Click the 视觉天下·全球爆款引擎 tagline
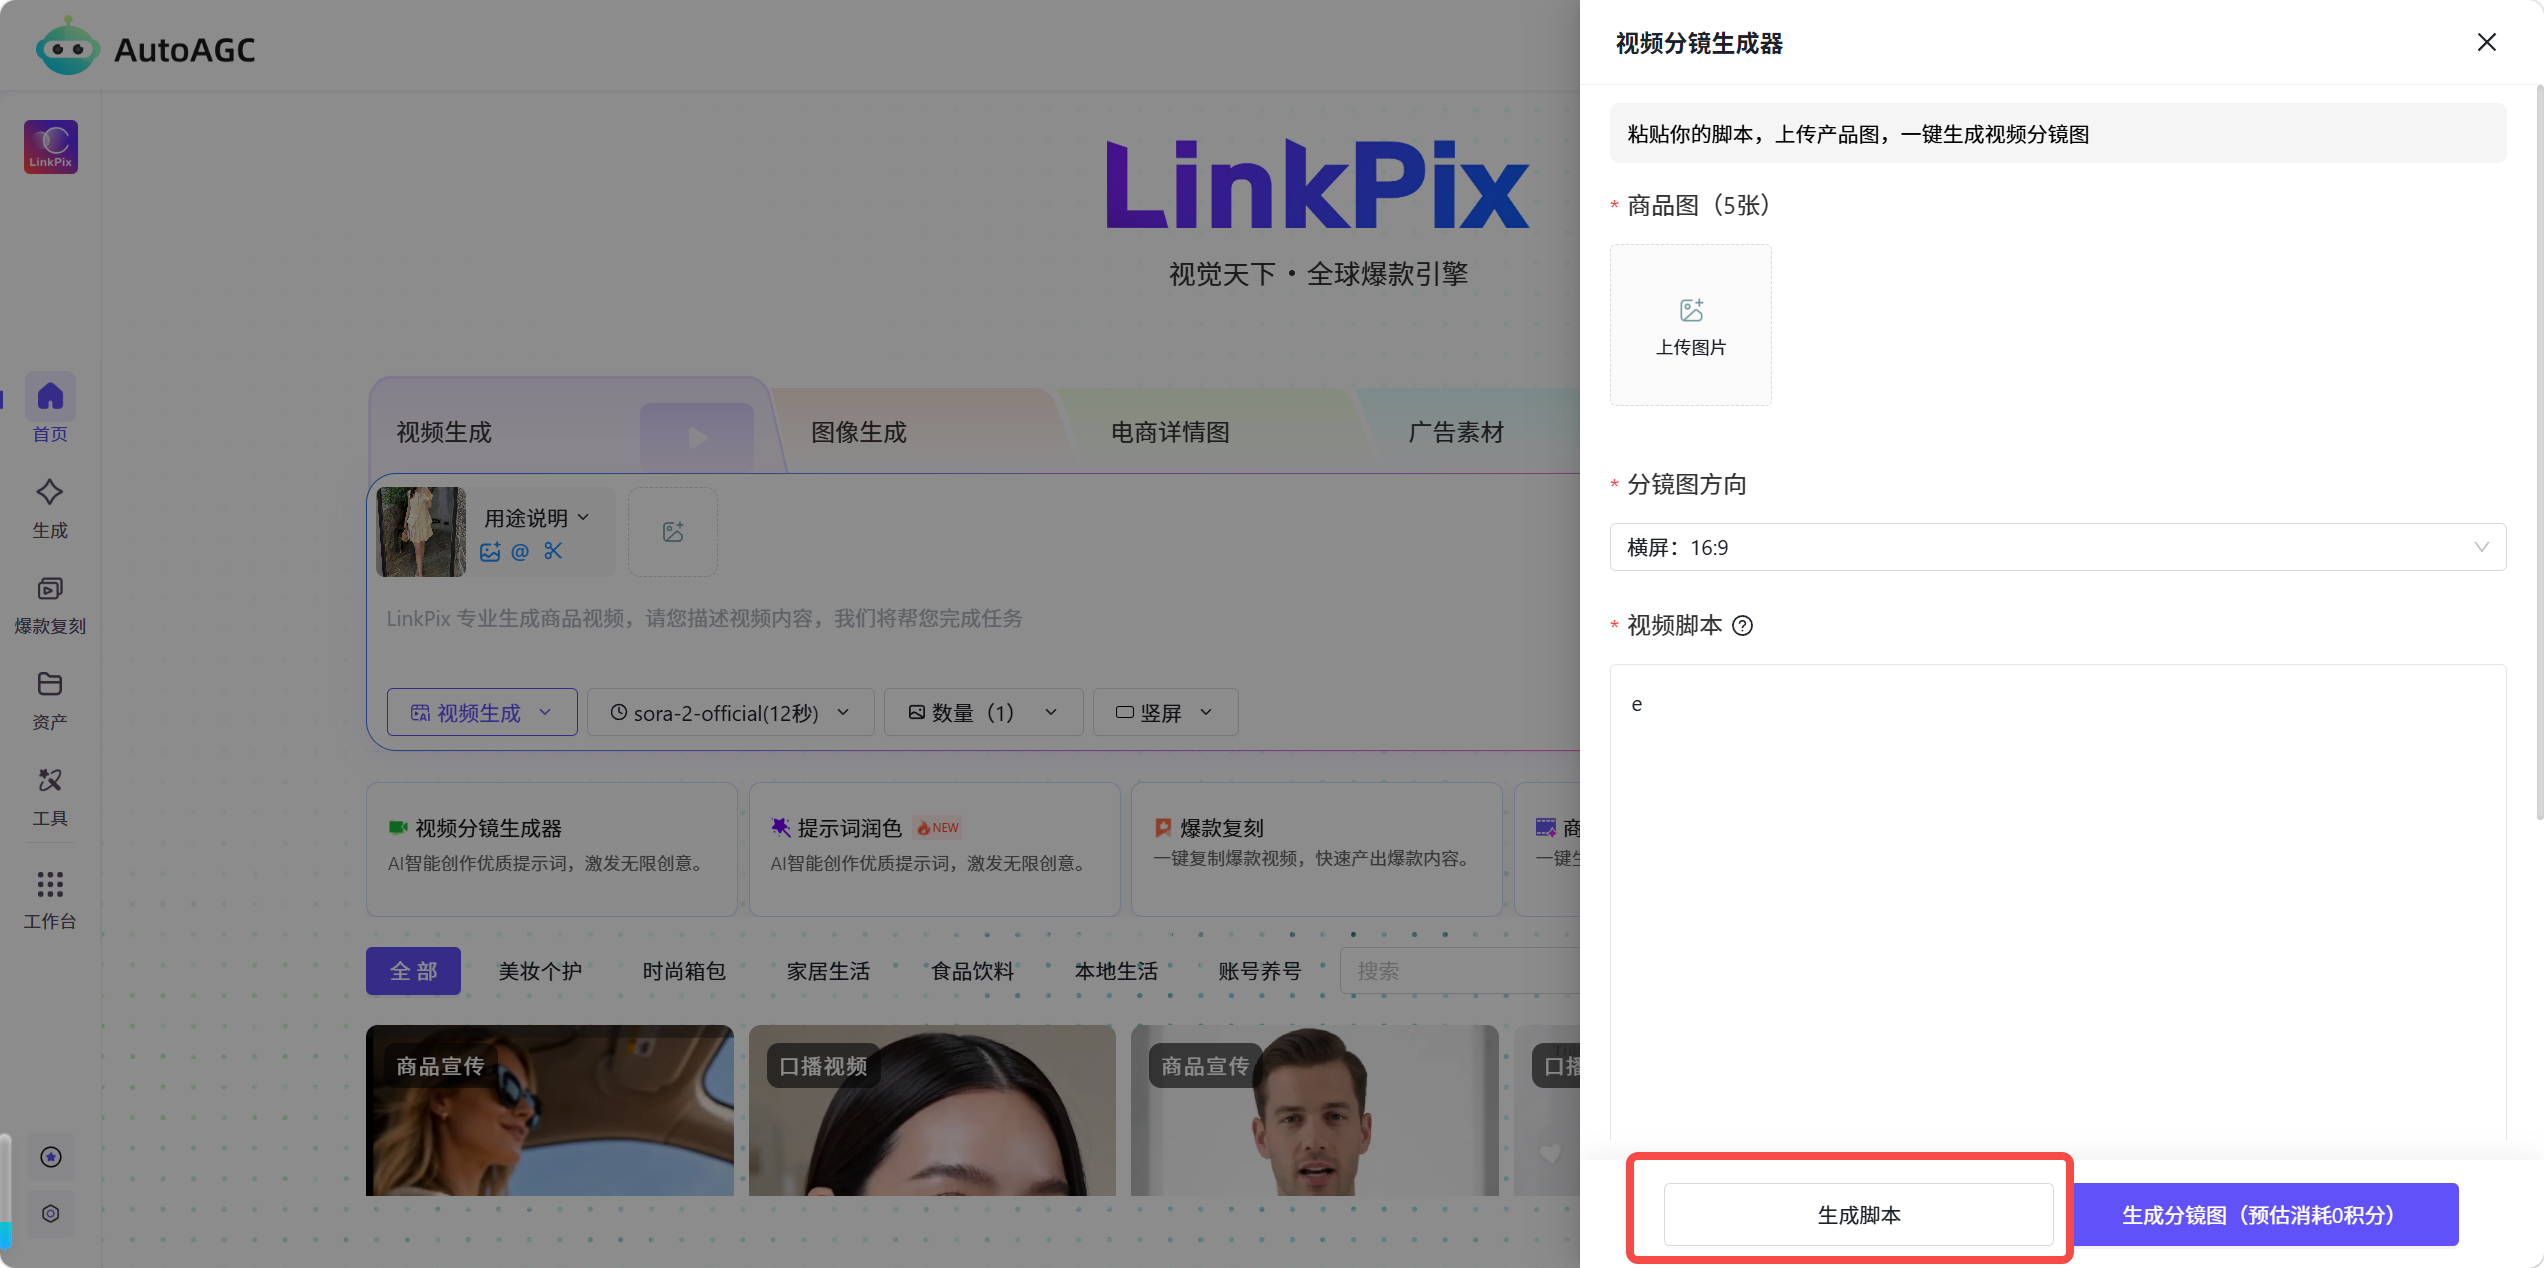The width and height of the screenshot is (2544, 1268). tap(1318, 274)
